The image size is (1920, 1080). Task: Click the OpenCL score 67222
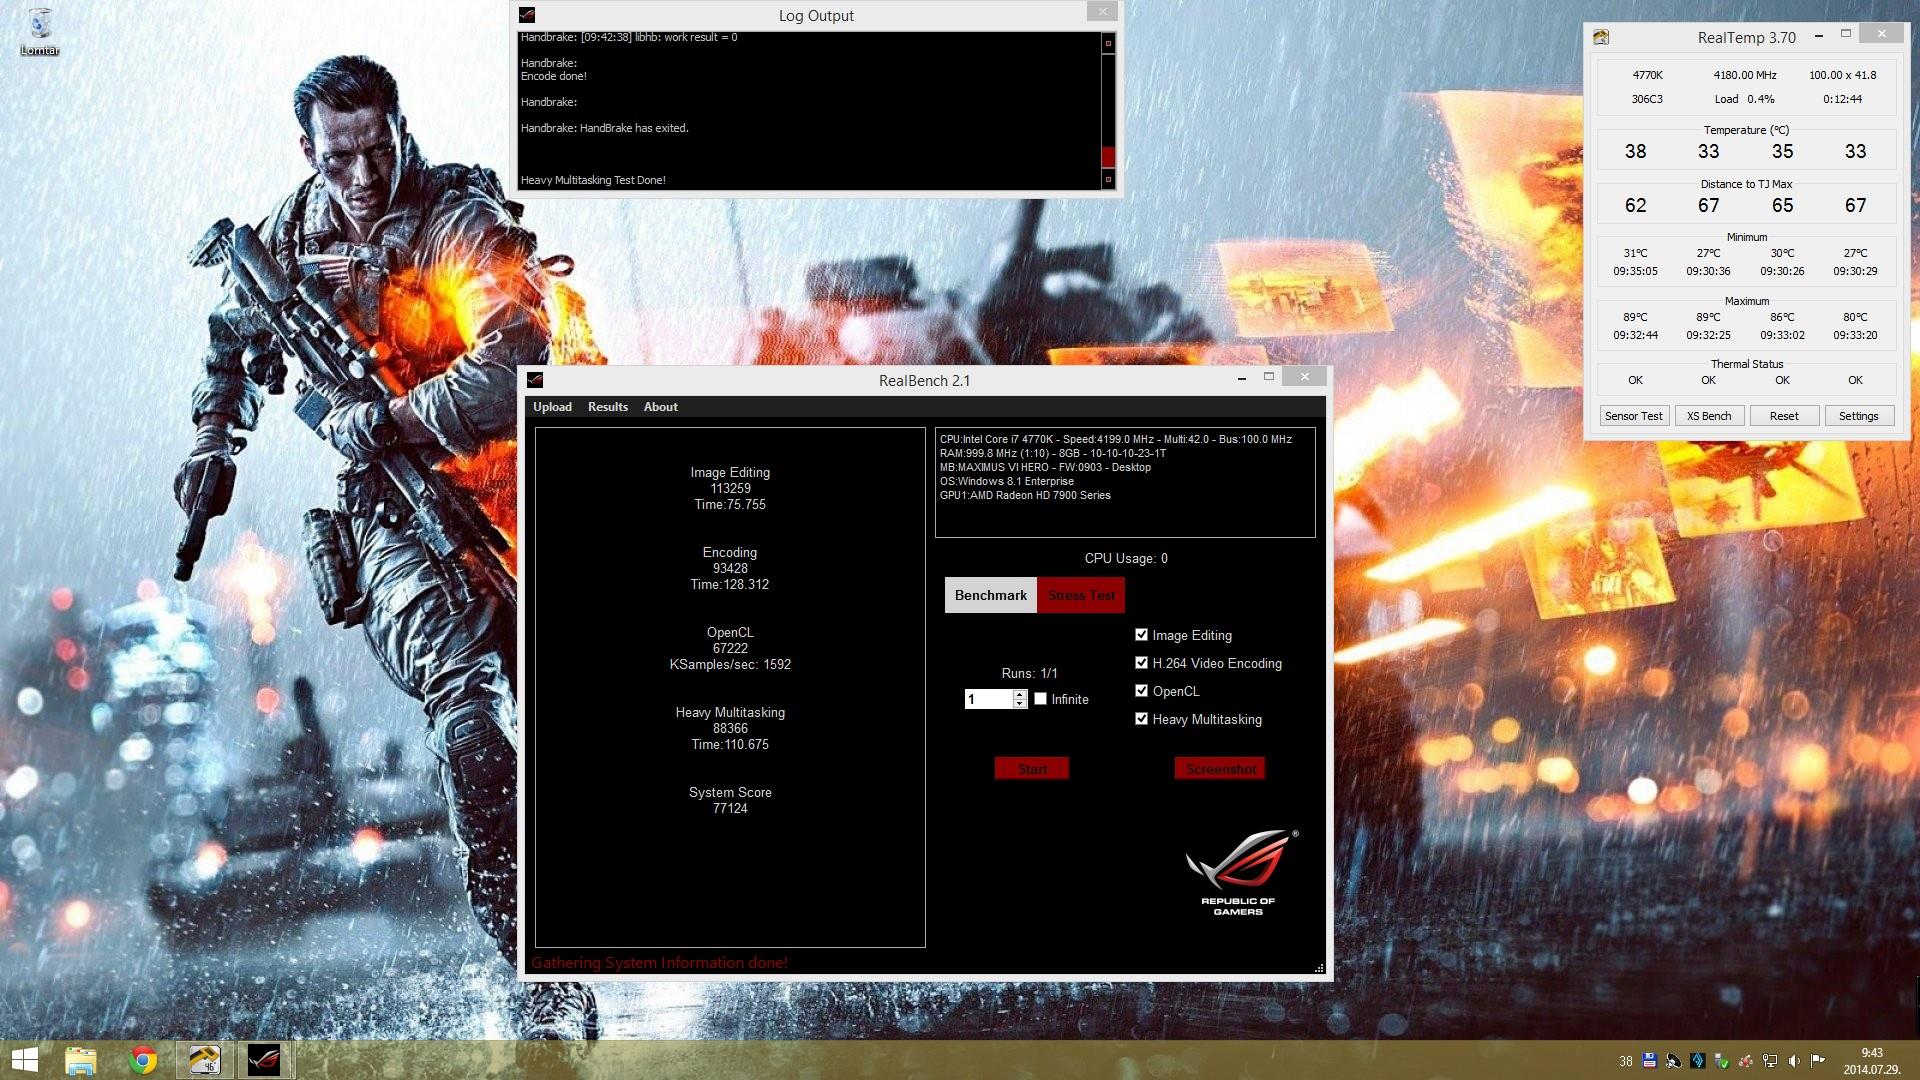(730, 648)
